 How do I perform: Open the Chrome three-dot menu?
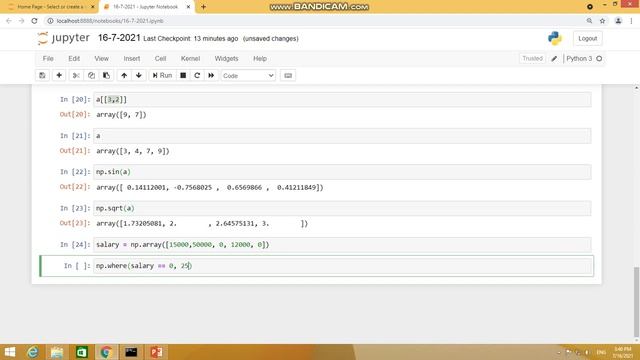point(631,21)
